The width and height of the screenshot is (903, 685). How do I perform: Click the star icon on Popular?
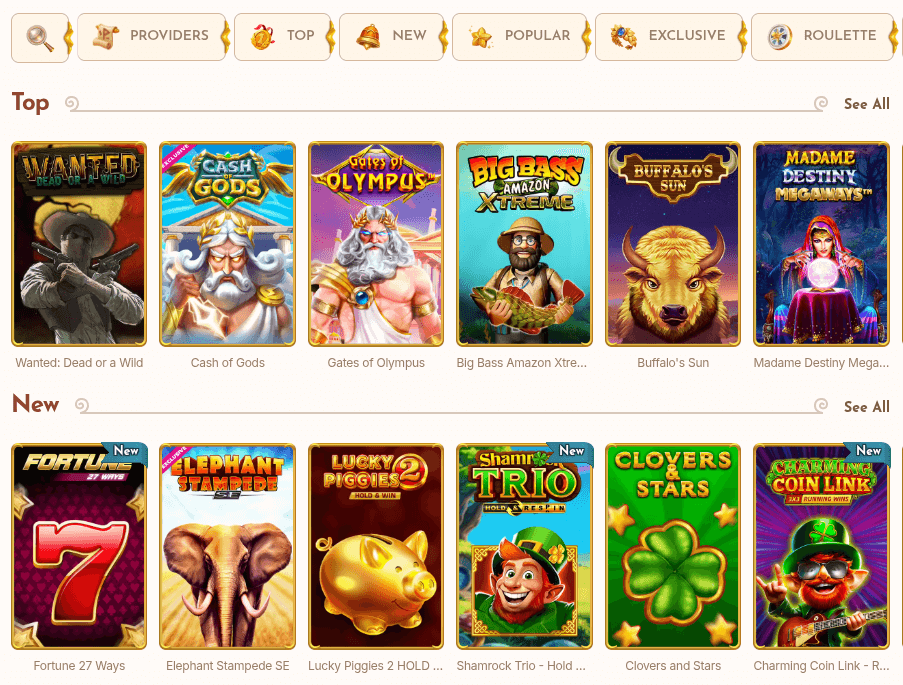481,37
